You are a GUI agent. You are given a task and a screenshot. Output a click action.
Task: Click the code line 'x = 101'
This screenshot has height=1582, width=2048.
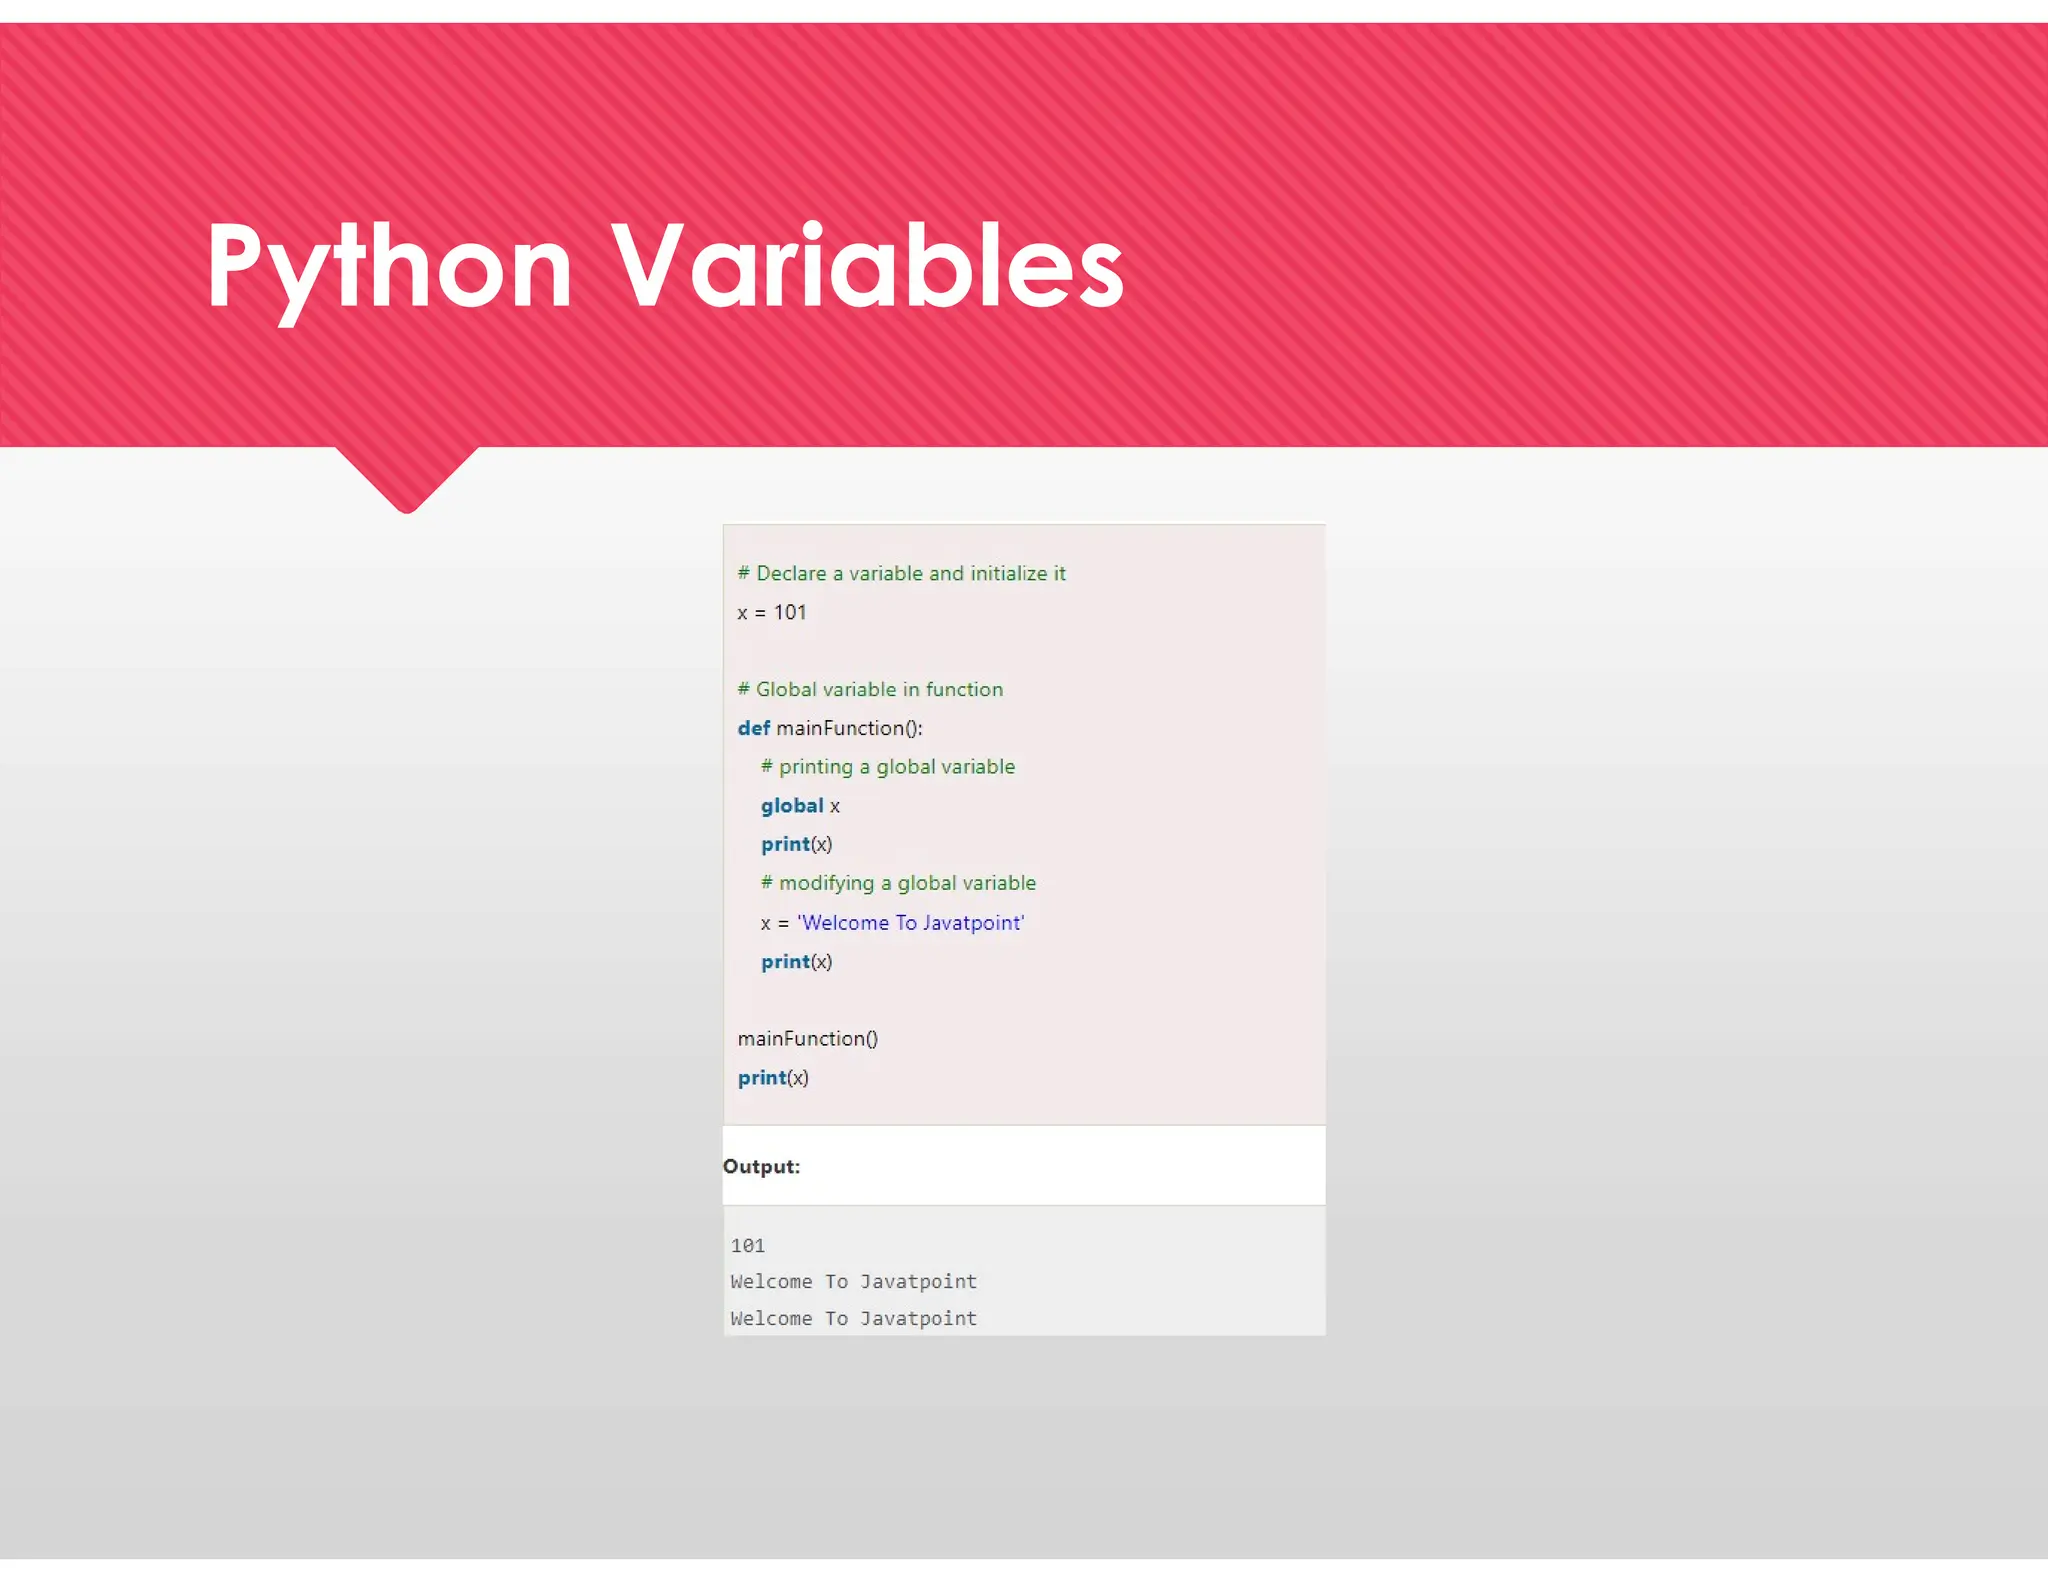point(771,613)
